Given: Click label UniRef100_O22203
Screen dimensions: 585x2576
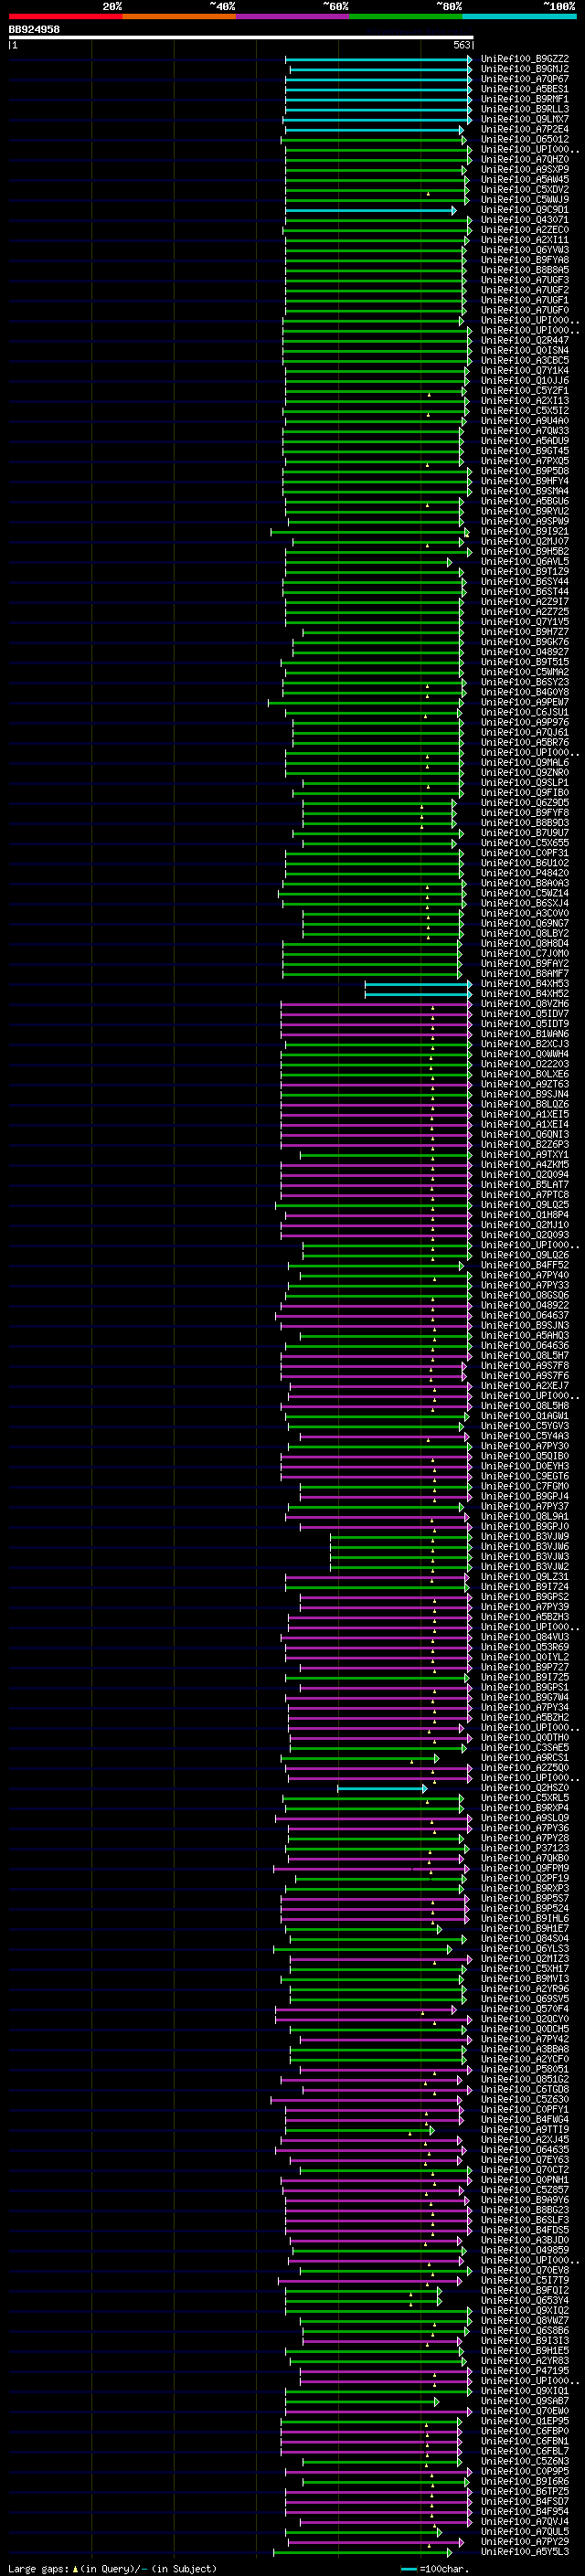Looking at the screenshot, I should 525,1064.
